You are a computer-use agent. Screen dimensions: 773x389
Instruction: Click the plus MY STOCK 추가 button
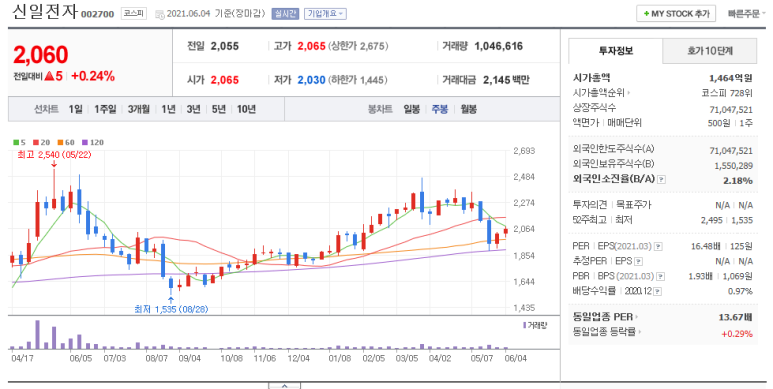pyautogui.click(x=676, y=14)
